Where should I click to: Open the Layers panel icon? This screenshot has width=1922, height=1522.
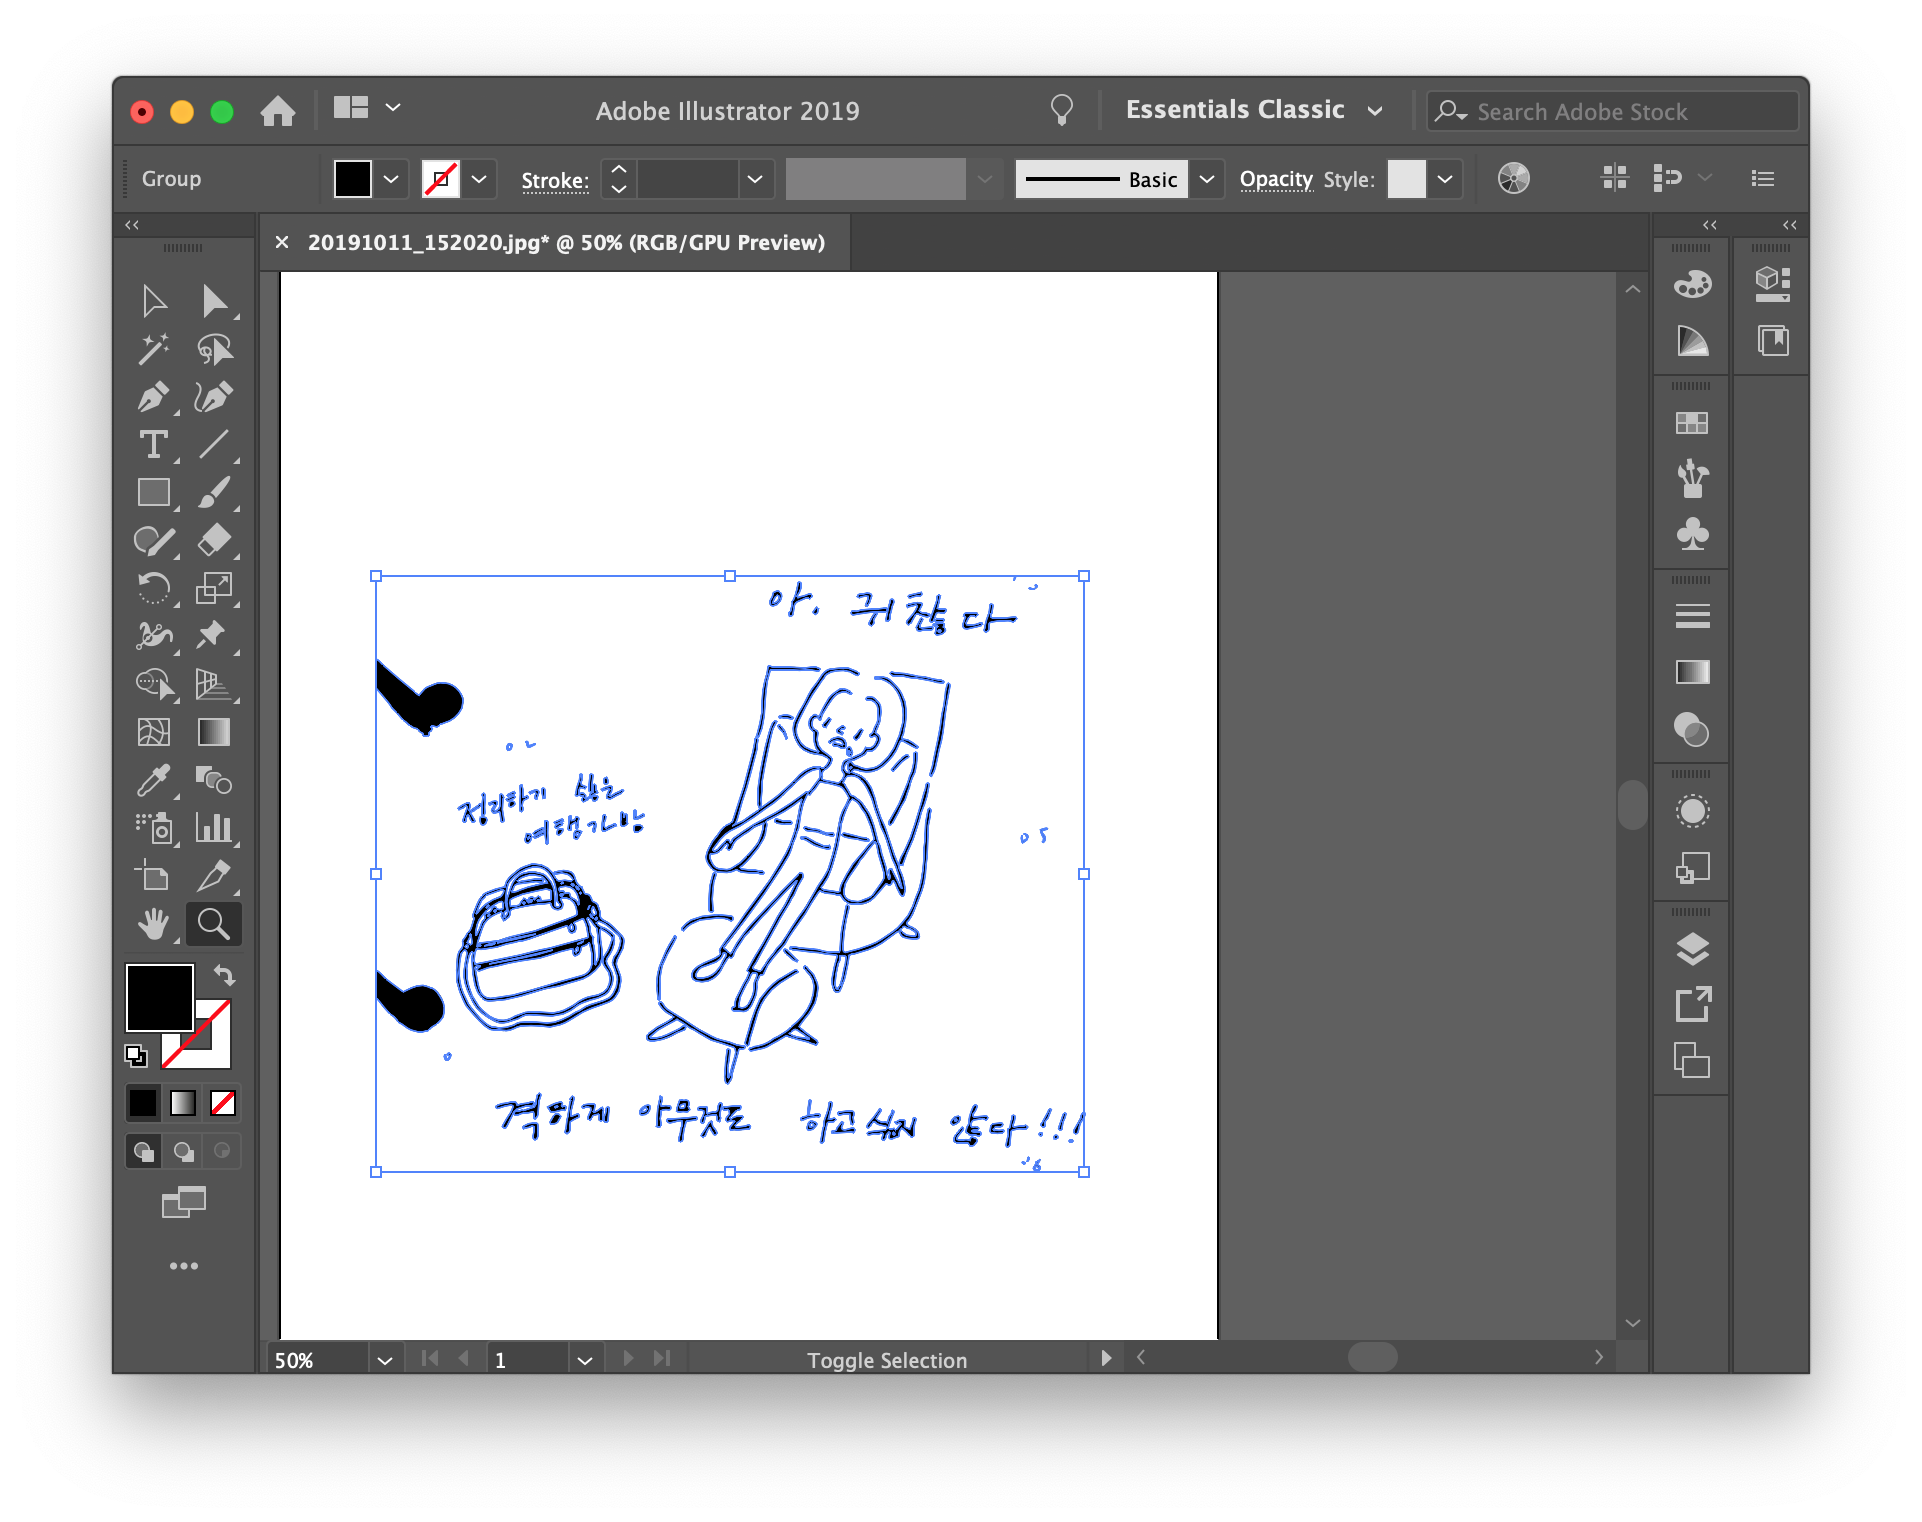click(x=1692, y=949)
